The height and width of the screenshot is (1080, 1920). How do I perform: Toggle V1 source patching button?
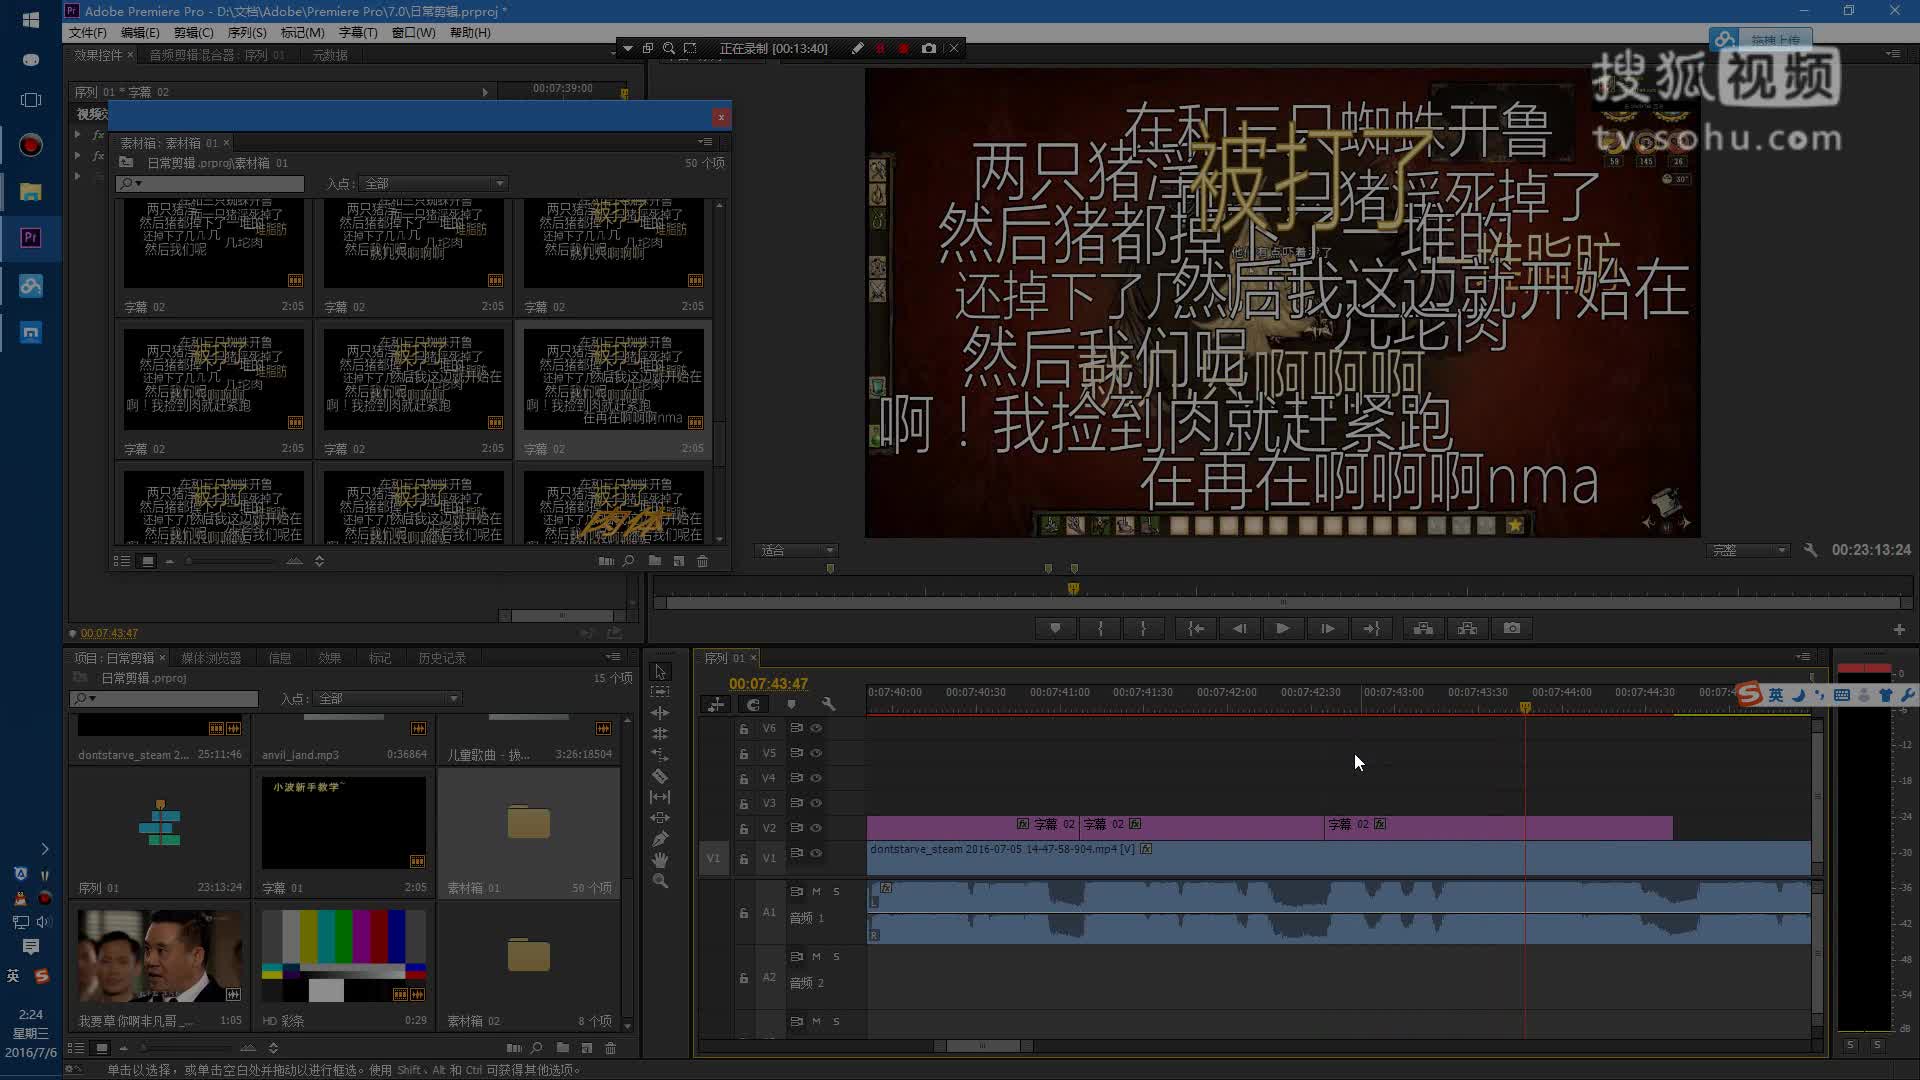[x=713, y=858]
